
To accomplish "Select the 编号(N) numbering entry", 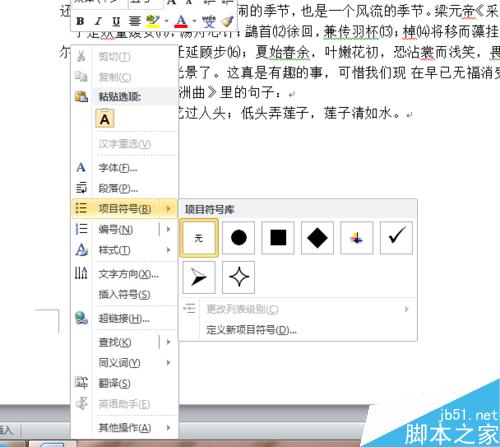I will pyautogui.click(x=116, y=229).
